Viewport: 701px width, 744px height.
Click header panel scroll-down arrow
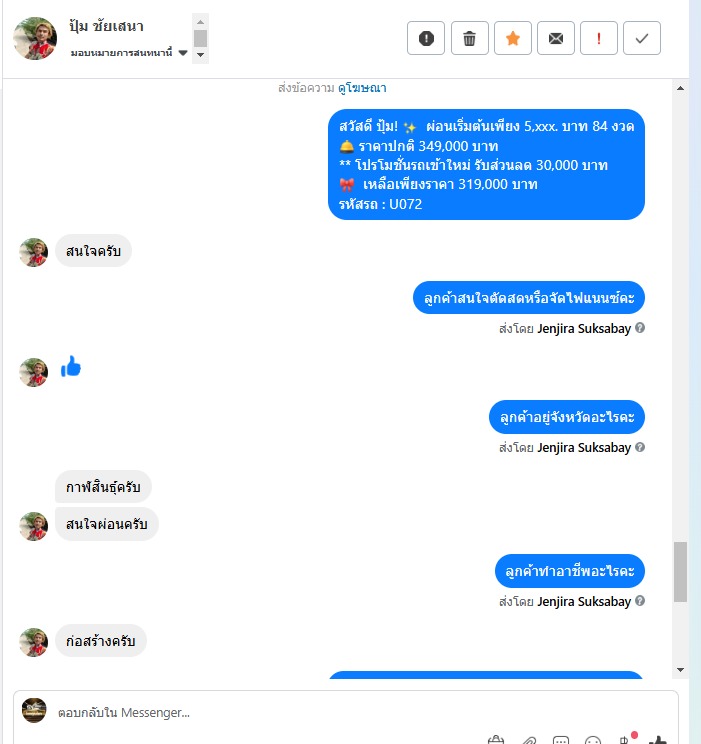[200, 55]
